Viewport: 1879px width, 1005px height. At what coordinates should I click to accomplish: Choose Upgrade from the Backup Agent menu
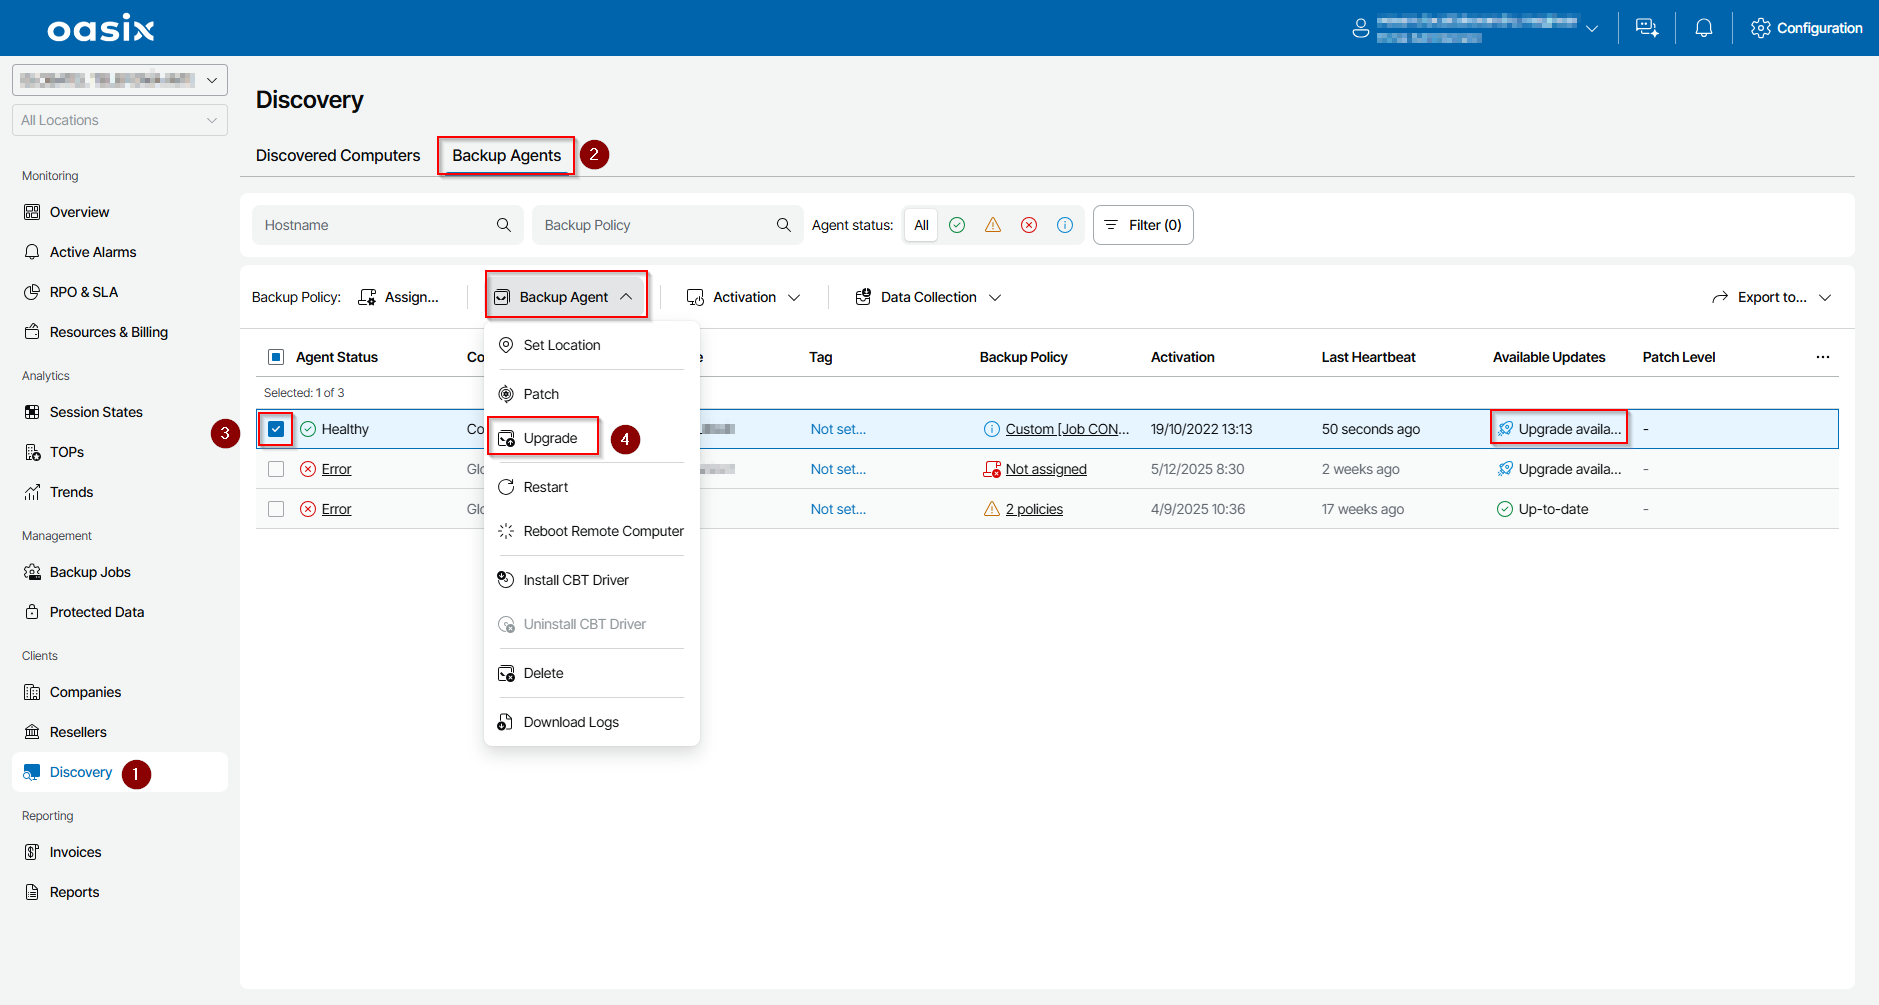click(x=550, y=438)
